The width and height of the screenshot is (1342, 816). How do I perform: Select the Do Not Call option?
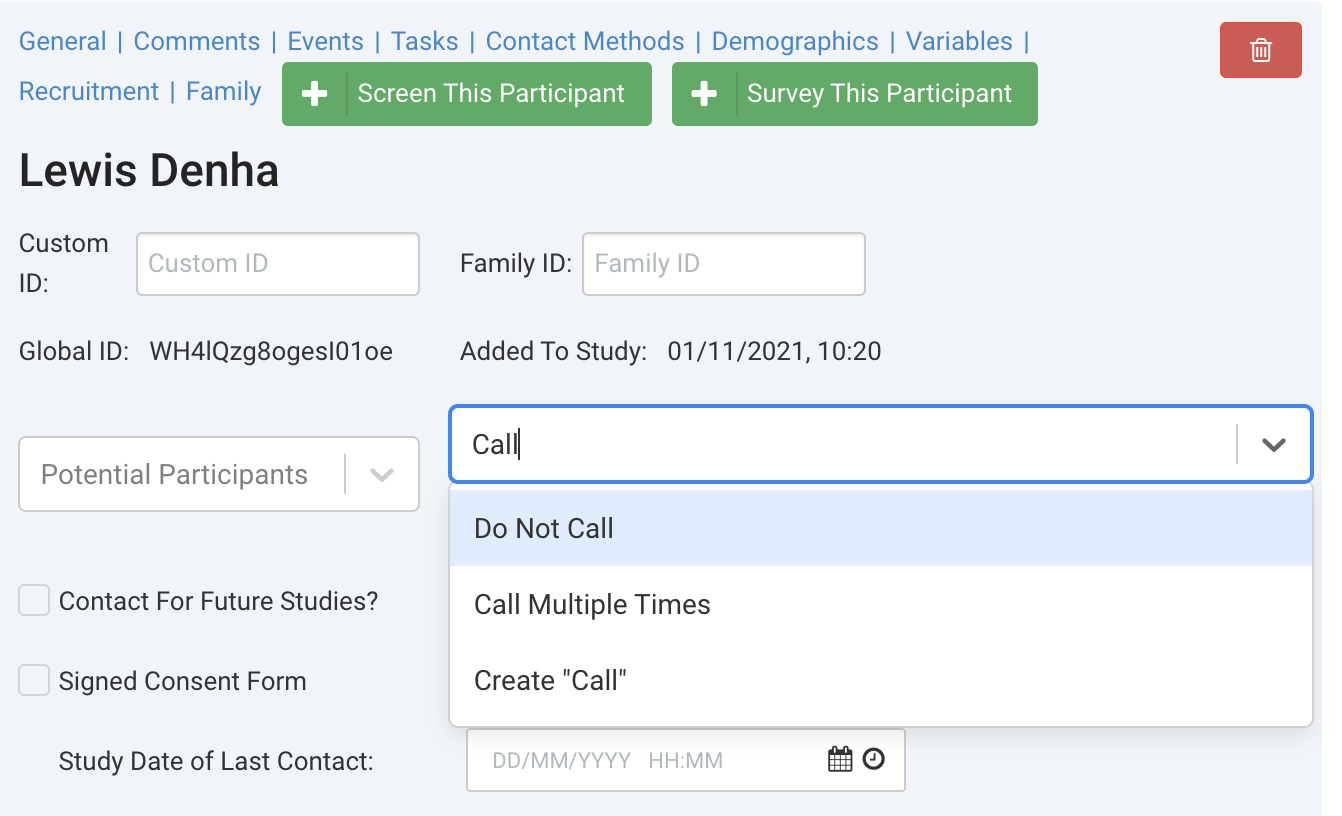[544, 529]
